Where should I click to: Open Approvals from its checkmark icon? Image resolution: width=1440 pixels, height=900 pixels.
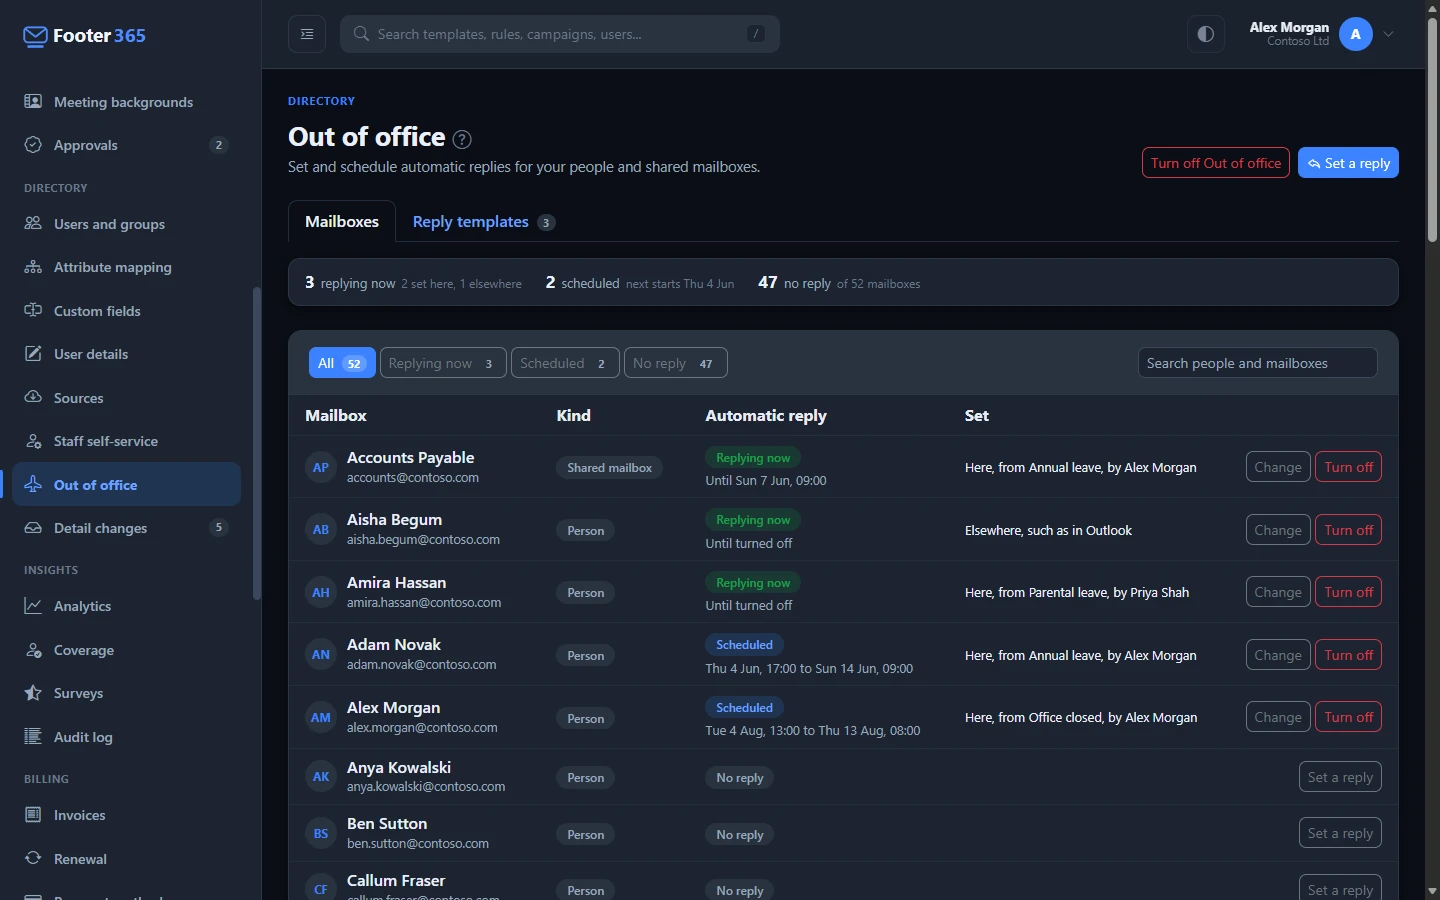(x=33, y=145)
